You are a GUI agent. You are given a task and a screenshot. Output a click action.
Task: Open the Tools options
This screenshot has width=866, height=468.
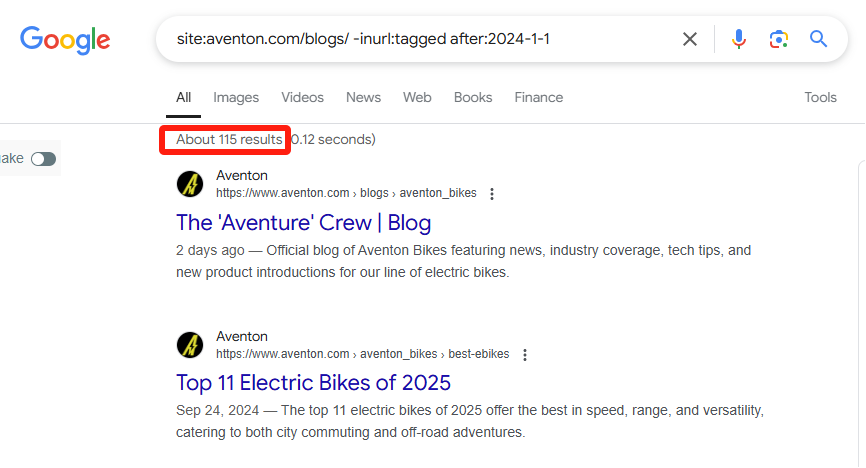pos(820,97)
